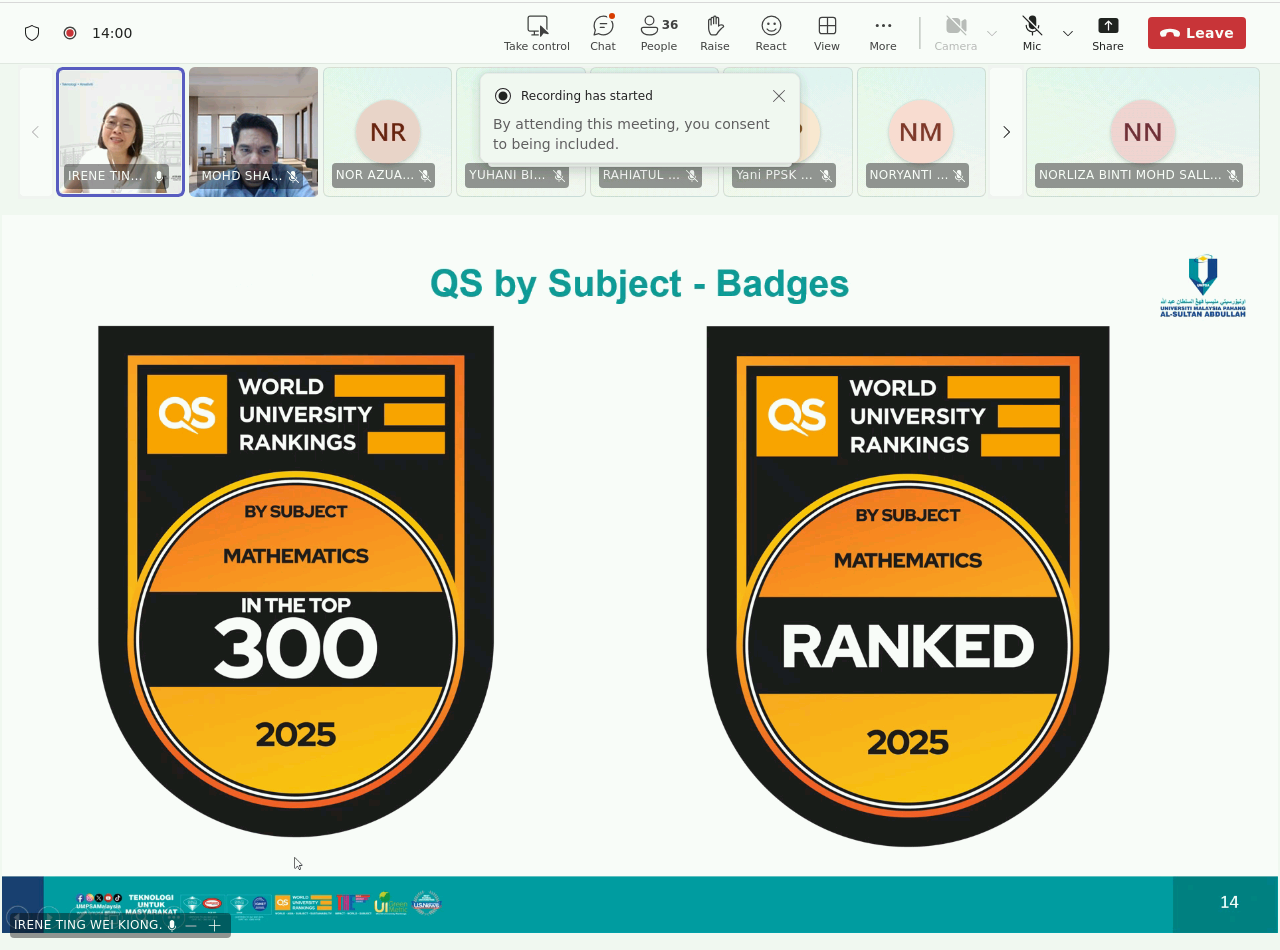Open the More actions menu

pos(883,33)
